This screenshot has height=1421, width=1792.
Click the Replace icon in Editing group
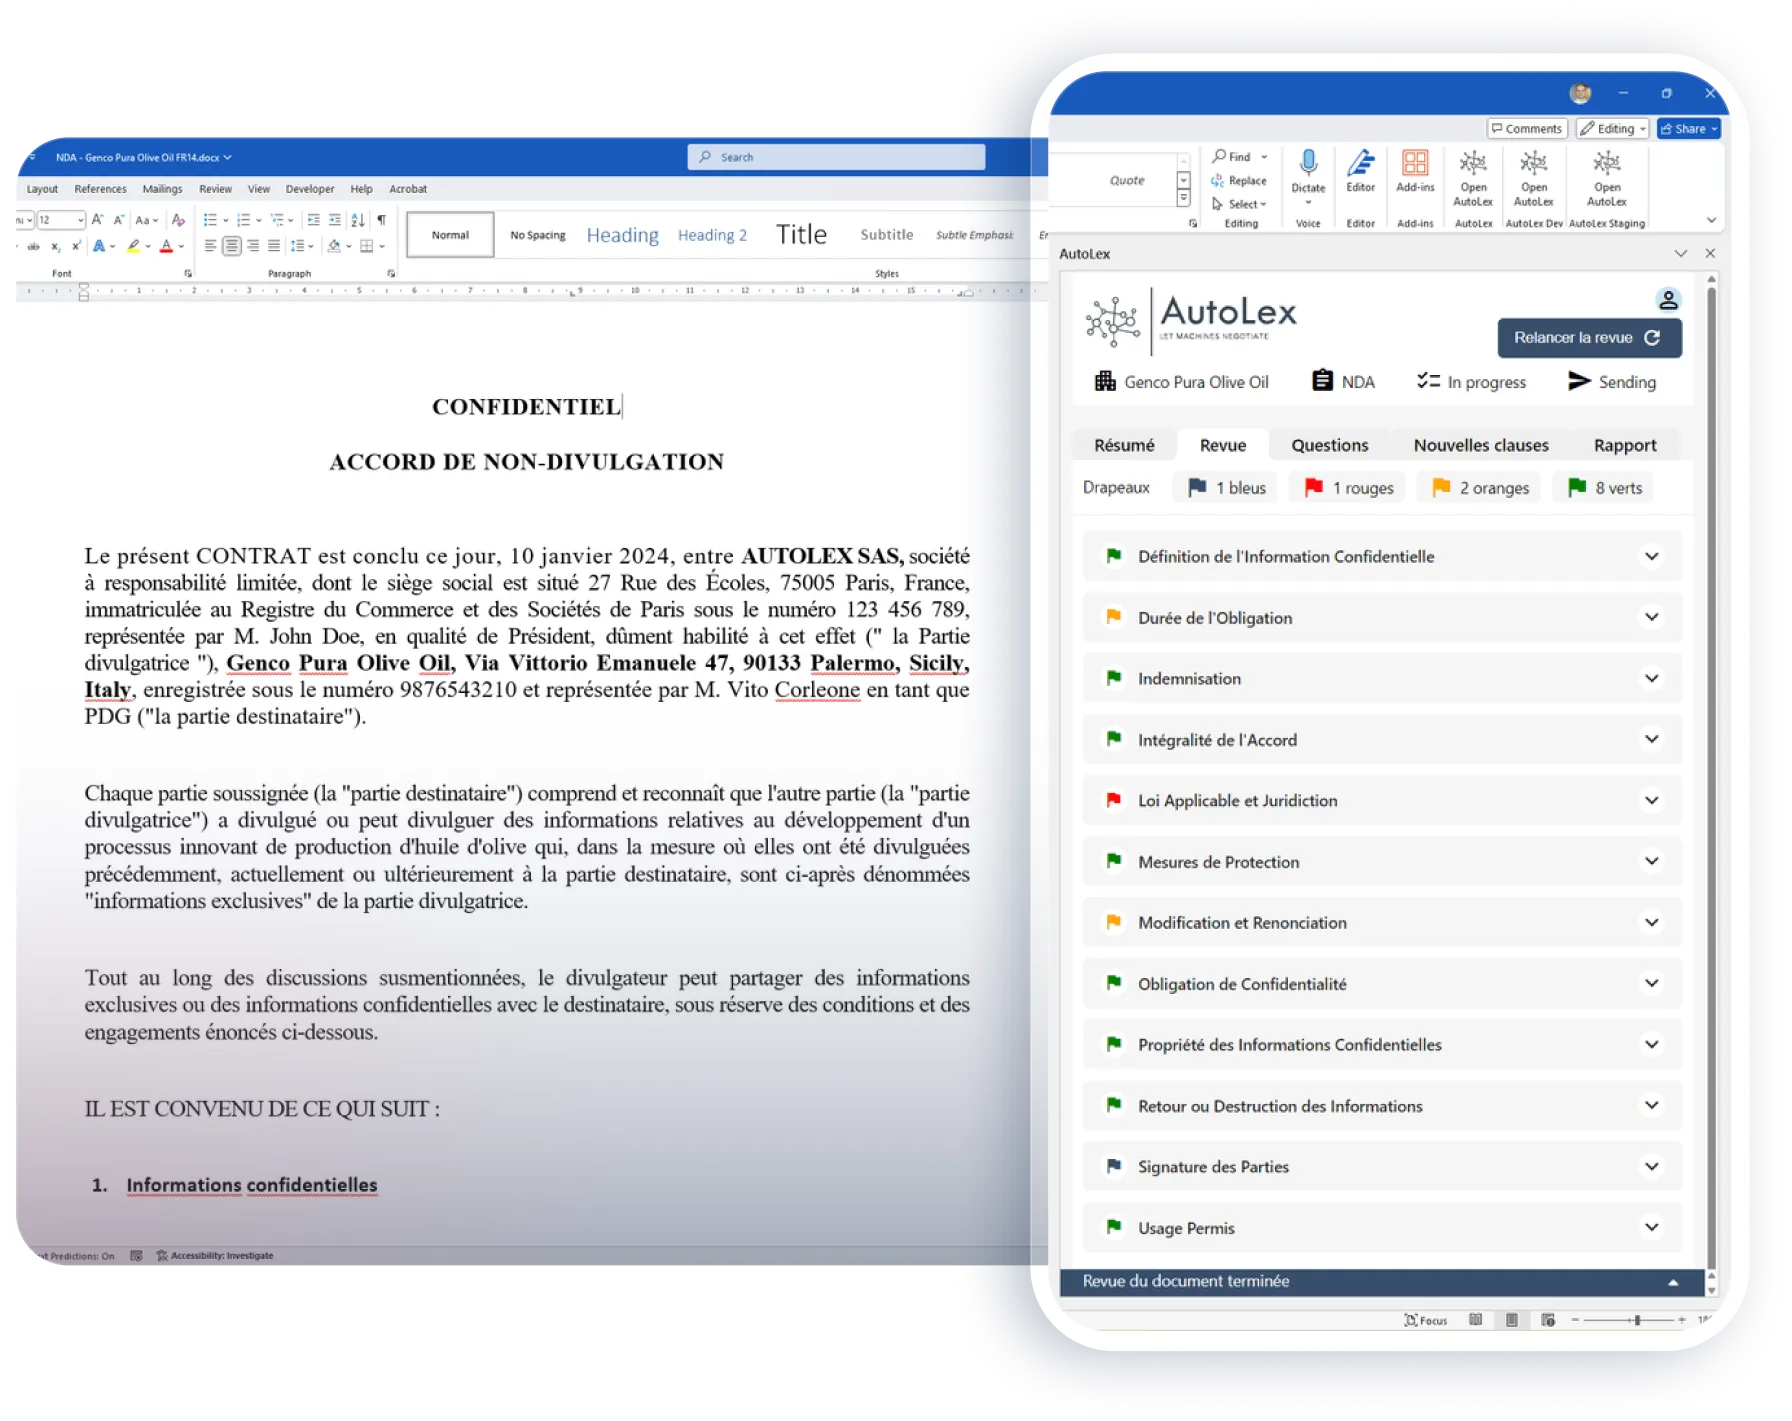1218,181
